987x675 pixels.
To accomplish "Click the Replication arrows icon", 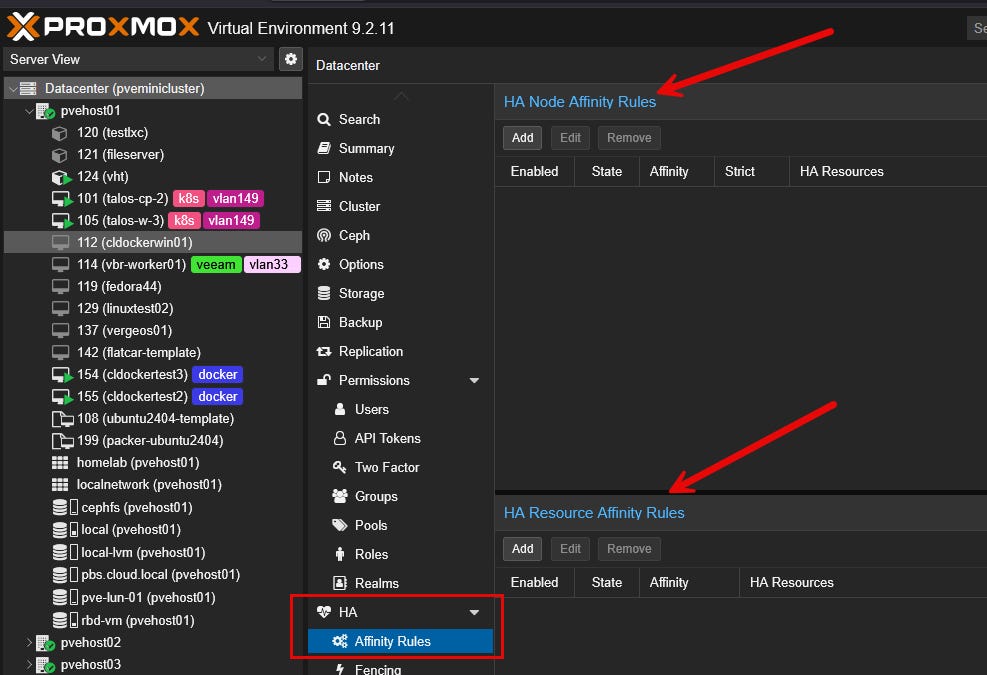I will click(324, 351).
